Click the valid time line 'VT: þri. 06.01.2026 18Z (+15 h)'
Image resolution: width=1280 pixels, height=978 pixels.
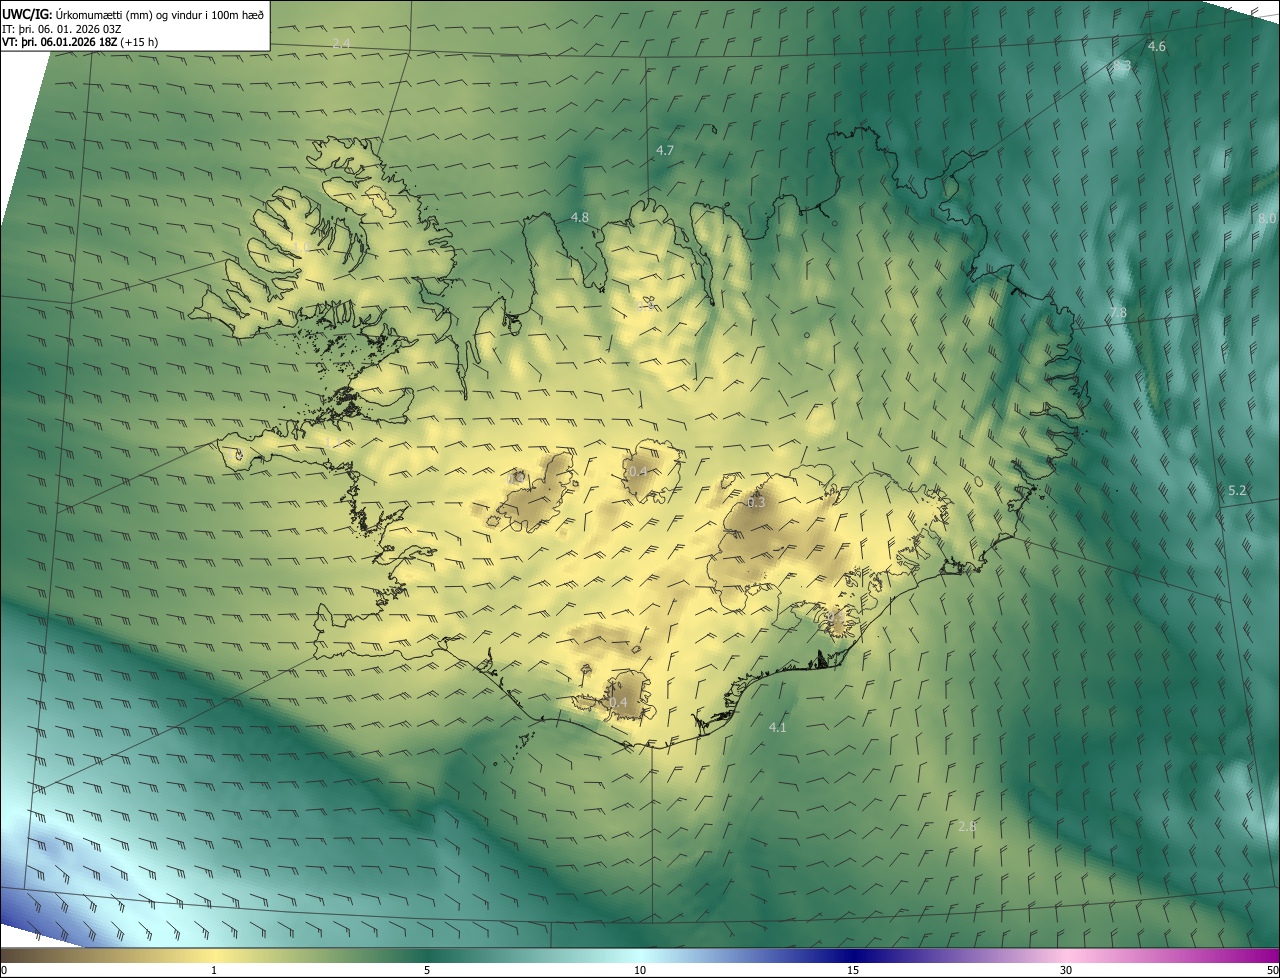(x=80, y=42)
